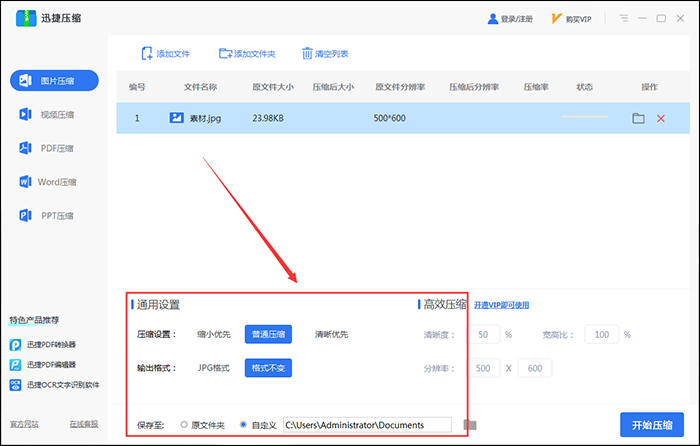Open 迅捷PDF转换器 recommendation
700x446 pixels.
click(43, 345)
